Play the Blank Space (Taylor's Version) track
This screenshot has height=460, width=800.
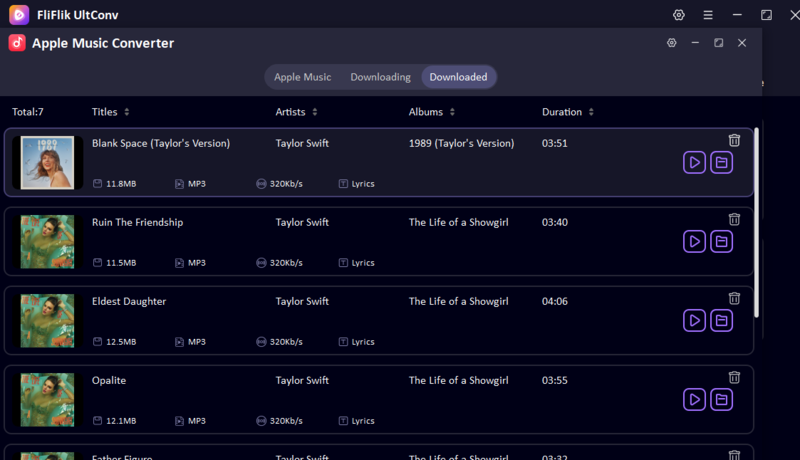[x=694, y=162]
